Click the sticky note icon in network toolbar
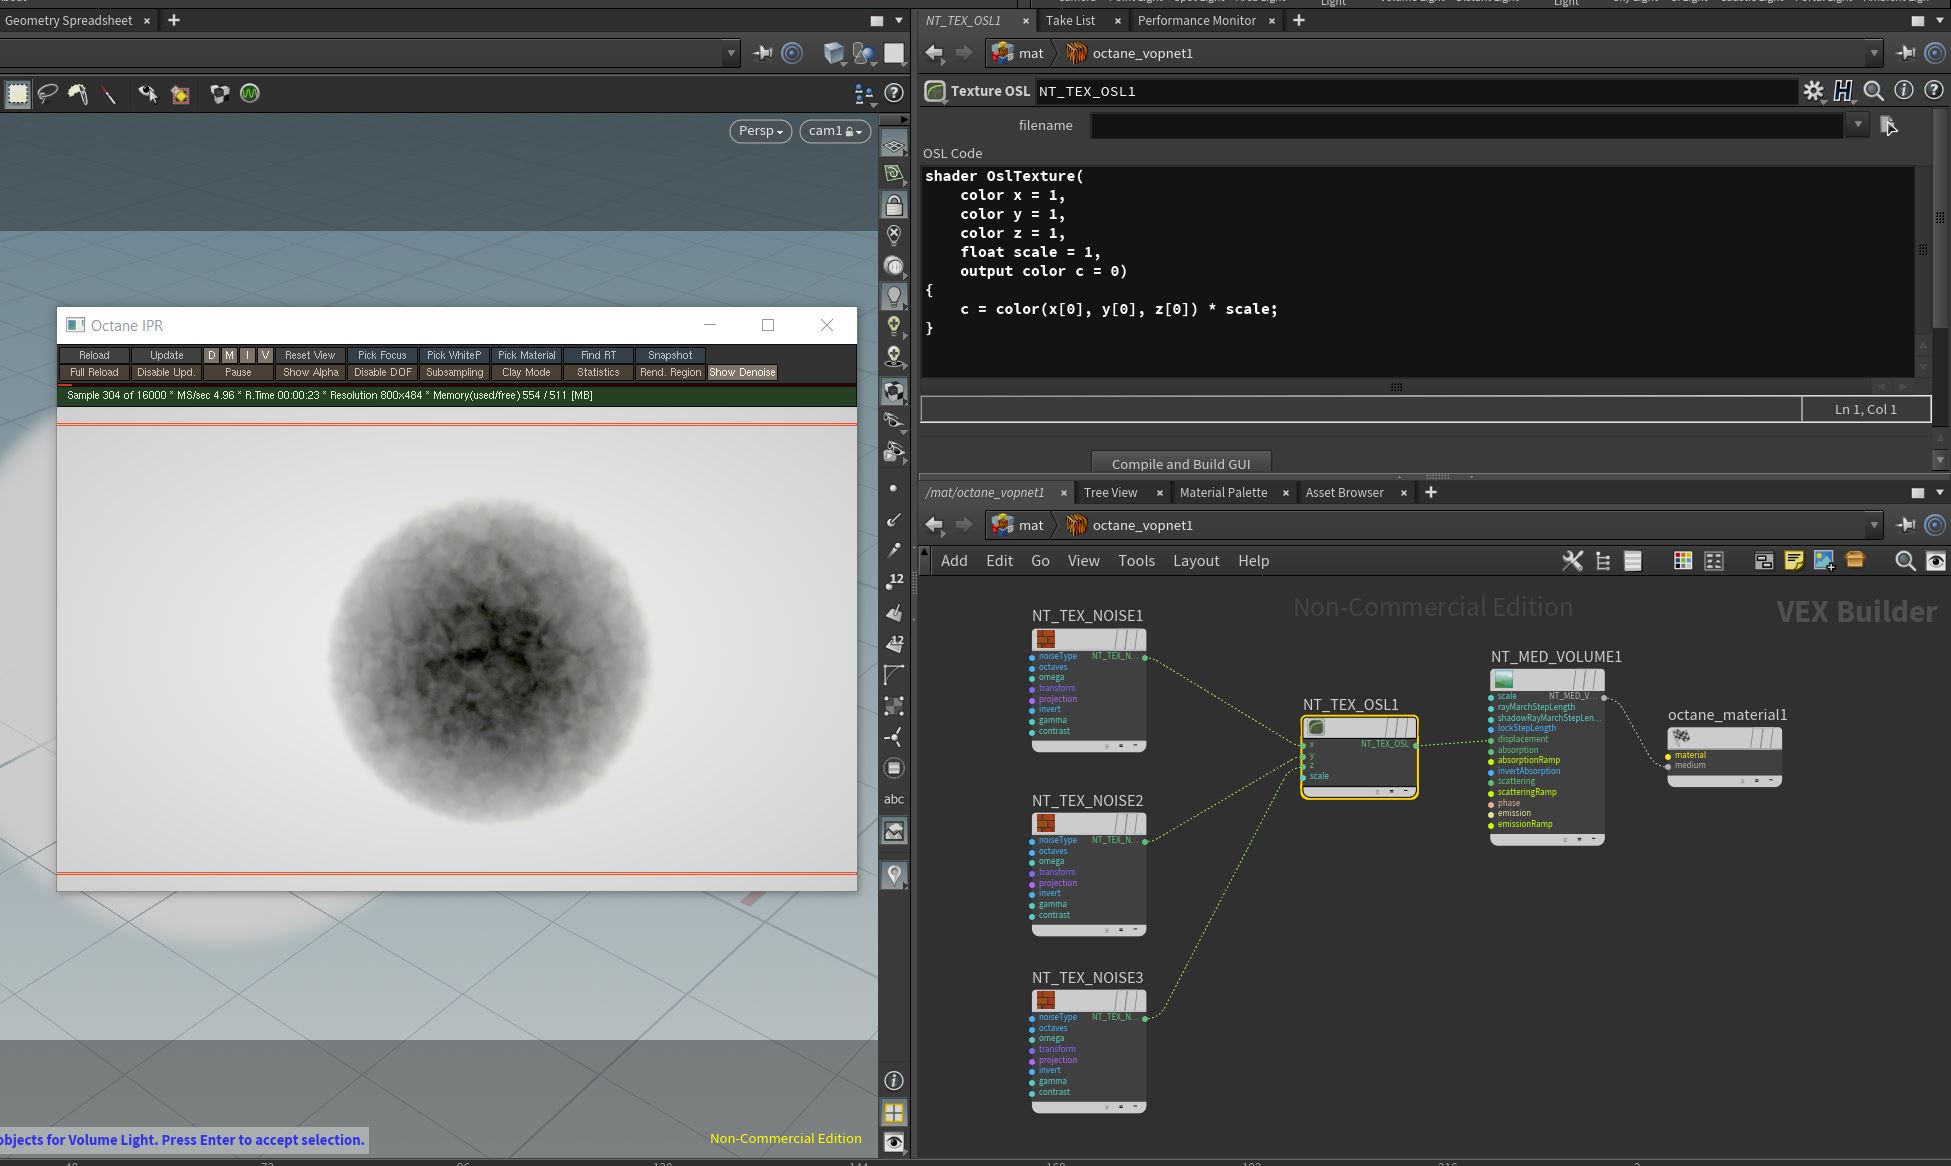Image resolution: width=1951 pixels, height=1166 pixels. 1793,561
